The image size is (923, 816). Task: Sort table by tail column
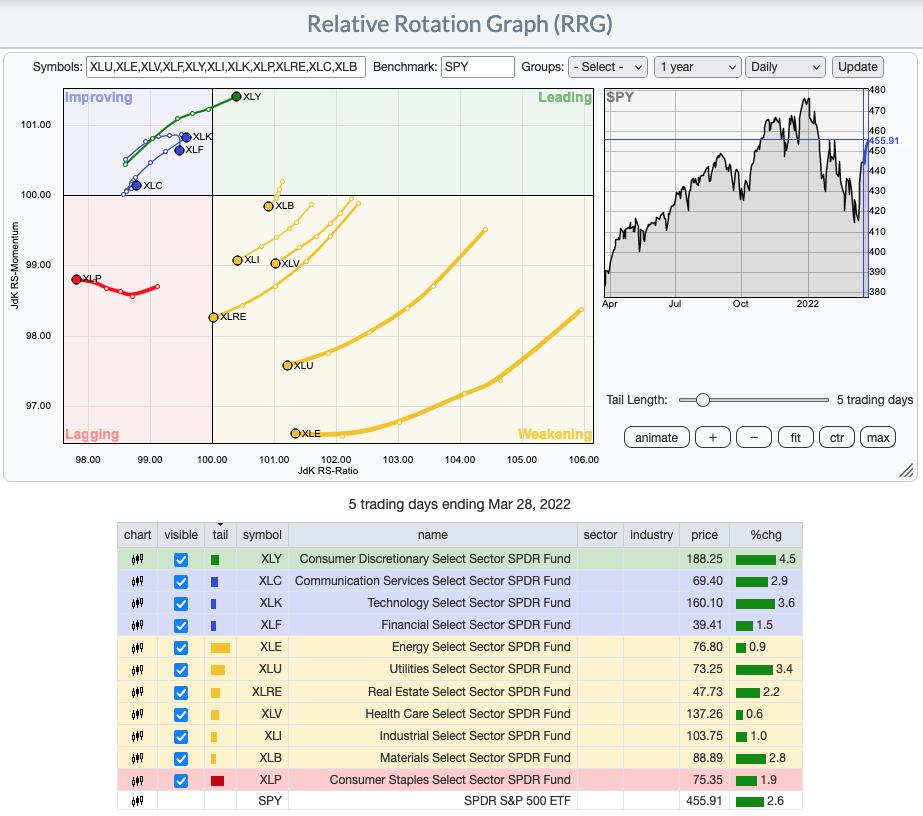pos(220,535)
